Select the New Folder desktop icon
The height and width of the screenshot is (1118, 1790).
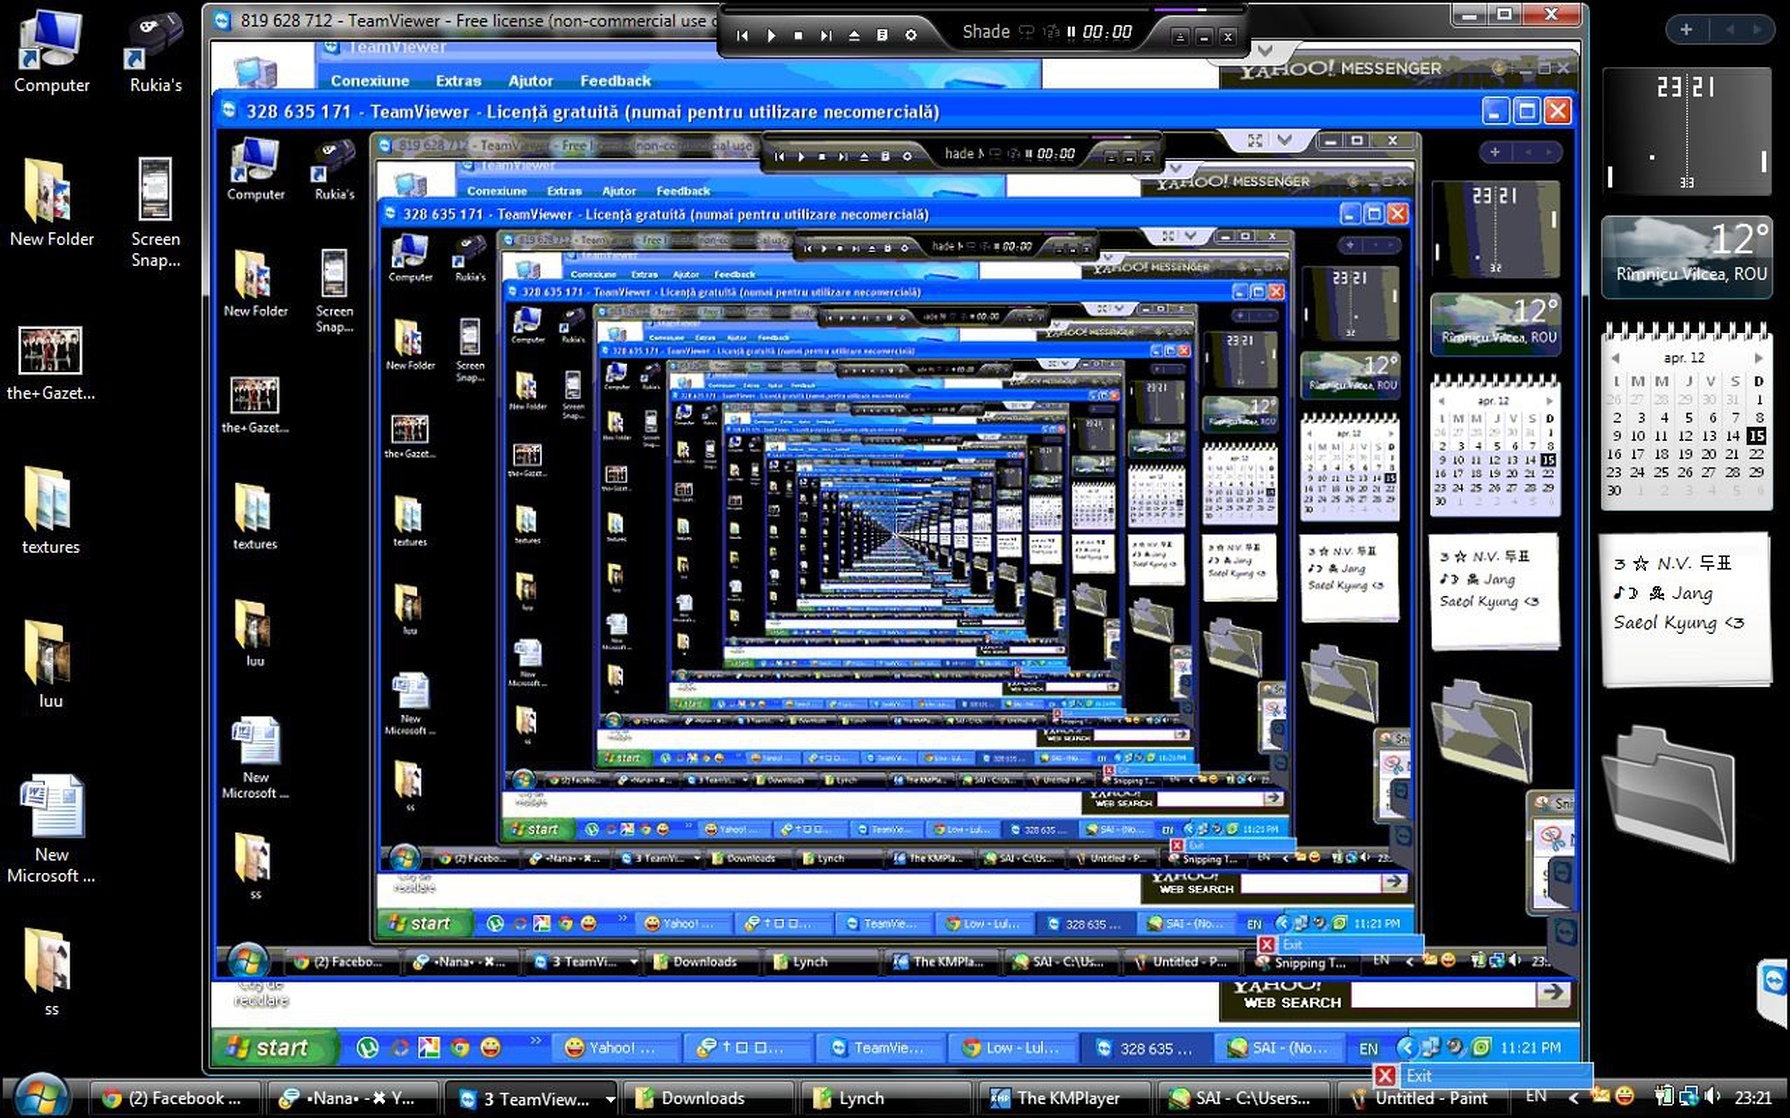pos(51,204)
